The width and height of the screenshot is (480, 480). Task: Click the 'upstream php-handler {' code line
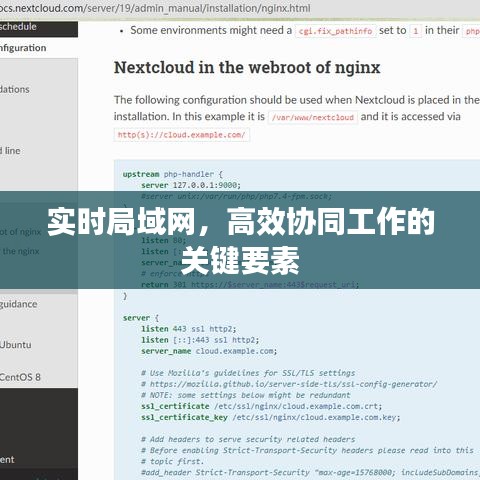point(173,174)
